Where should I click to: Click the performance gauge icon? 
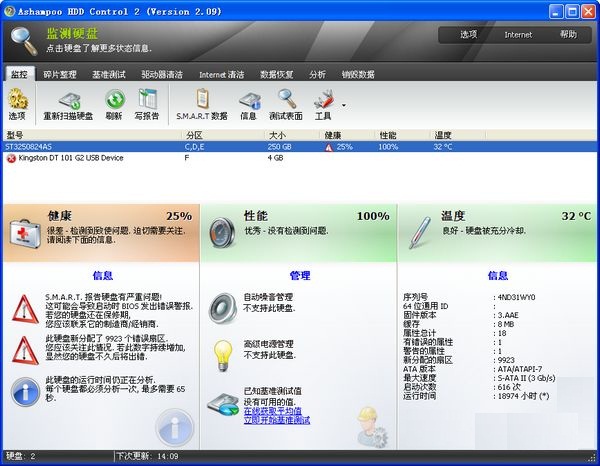point(222,232)
